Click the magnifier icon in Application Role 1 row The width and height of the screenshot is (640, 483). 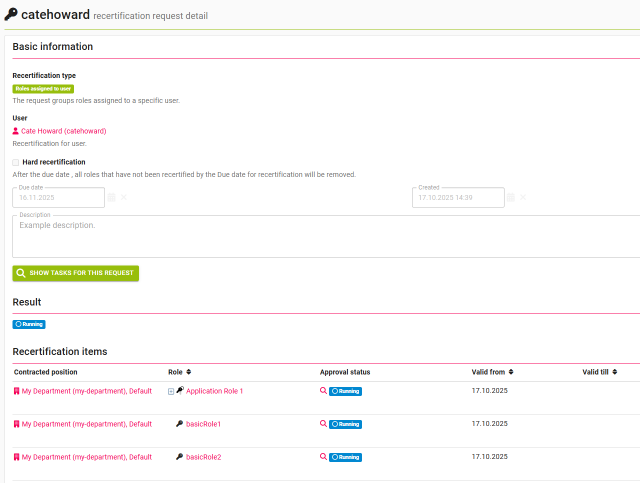point(323,391)
